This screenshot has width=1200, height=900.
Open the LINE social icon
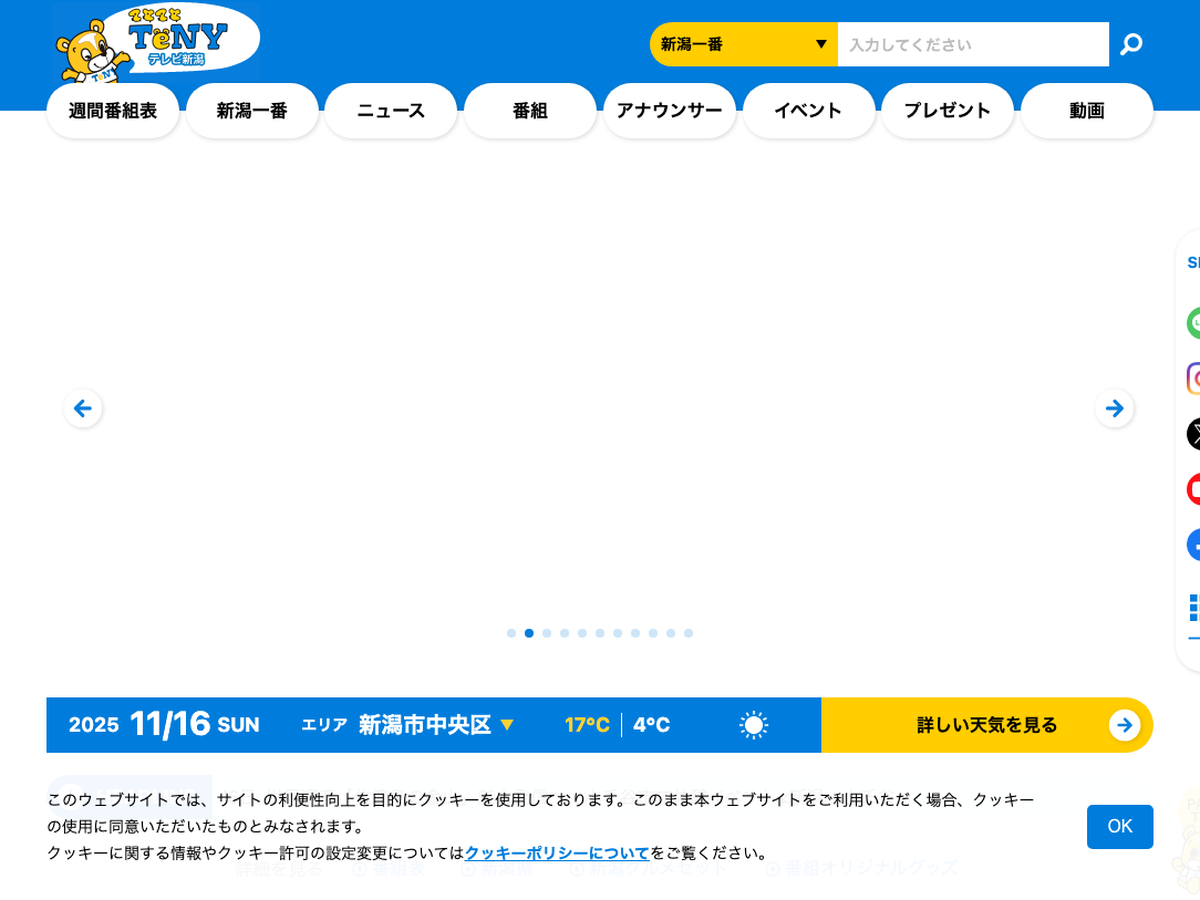(x=1193, y=323)
